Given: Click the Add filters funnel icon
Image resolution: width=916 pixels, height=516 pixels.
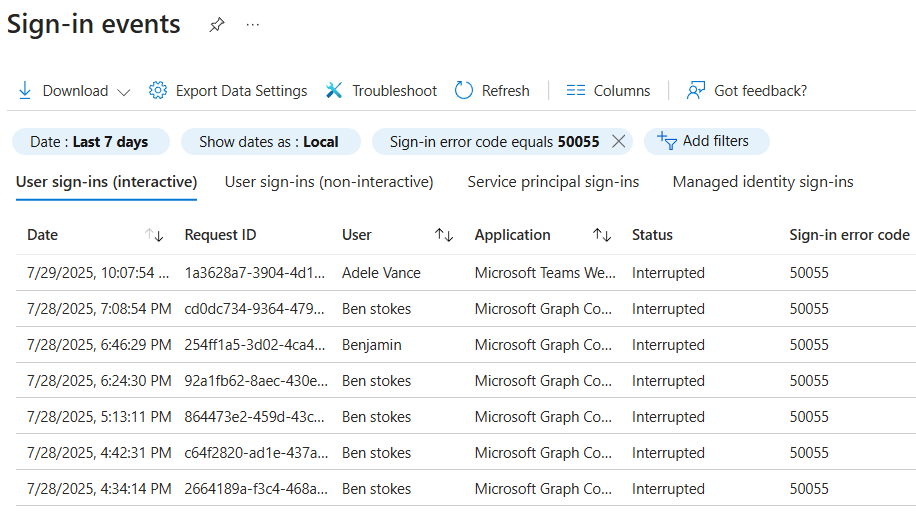Looking at the screenshot, I should 667,141.
